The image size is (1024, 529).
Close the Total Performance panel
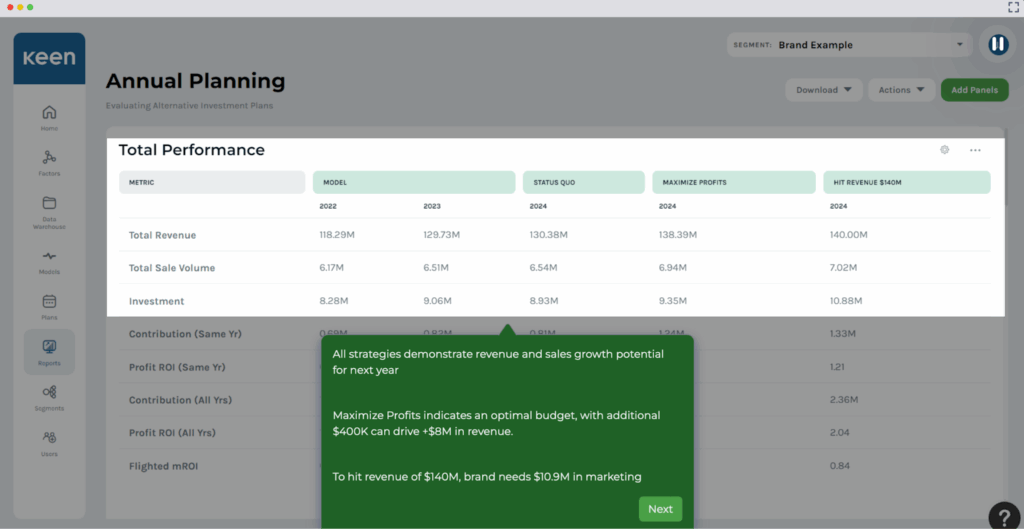944,150
